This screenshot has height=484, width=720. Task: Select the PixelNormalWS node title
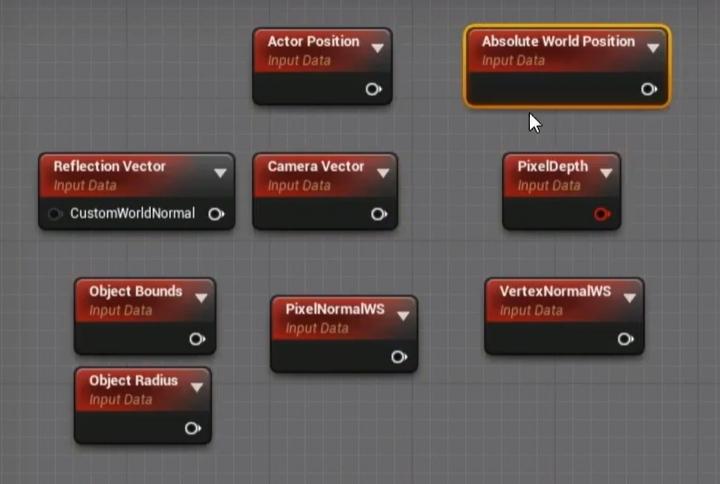point(335,309)
